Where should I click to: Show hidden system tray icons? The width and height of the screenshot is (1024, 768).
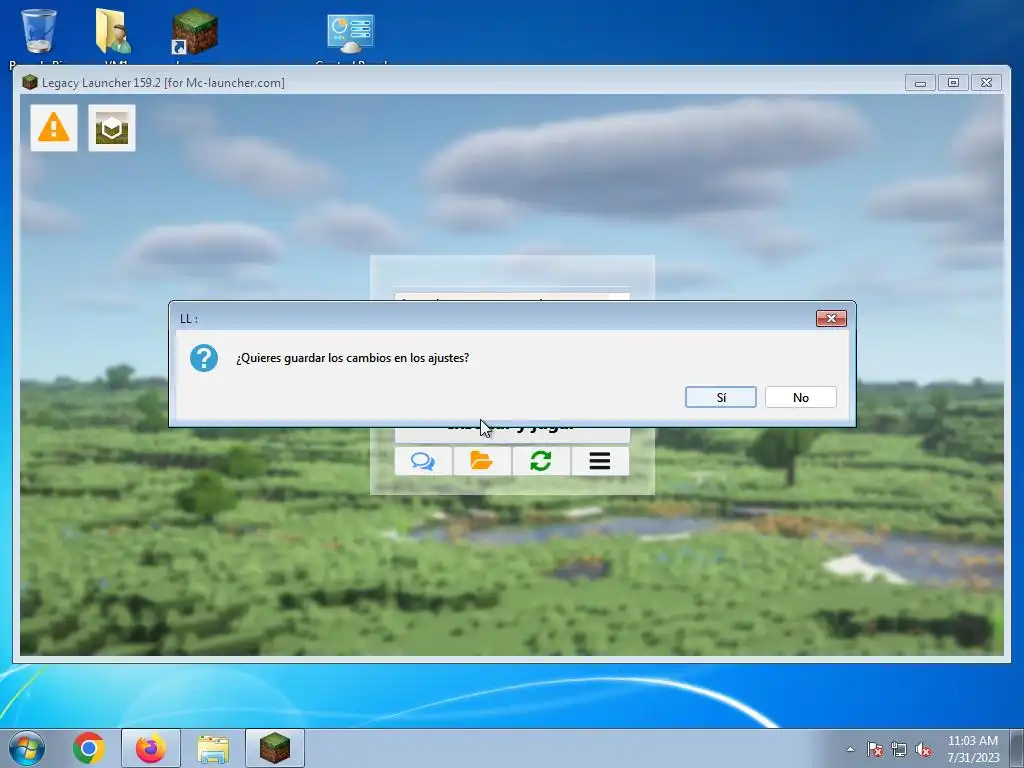tap(850, 749)
